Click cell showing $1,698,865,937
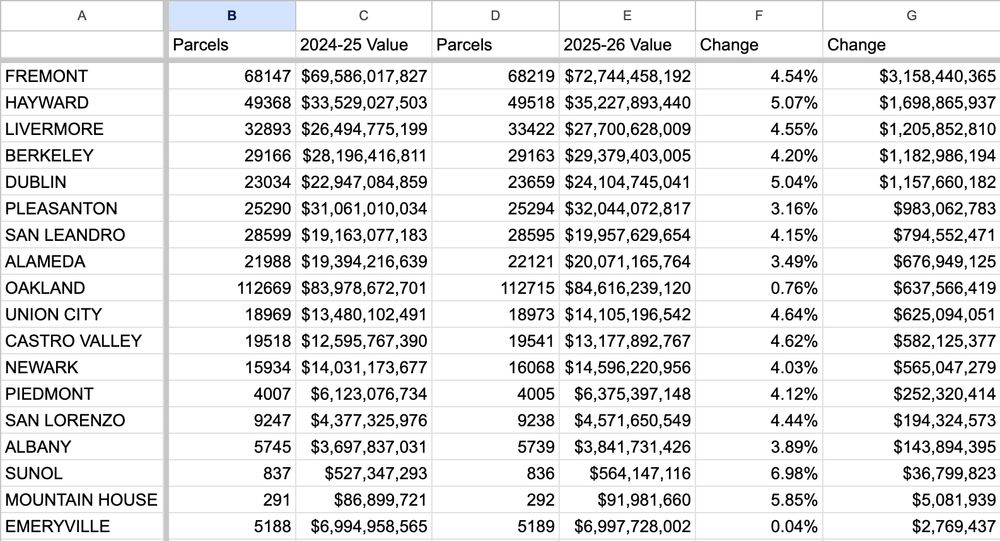The height and width of the screenshot is (541, 1000). coord(911,103)
